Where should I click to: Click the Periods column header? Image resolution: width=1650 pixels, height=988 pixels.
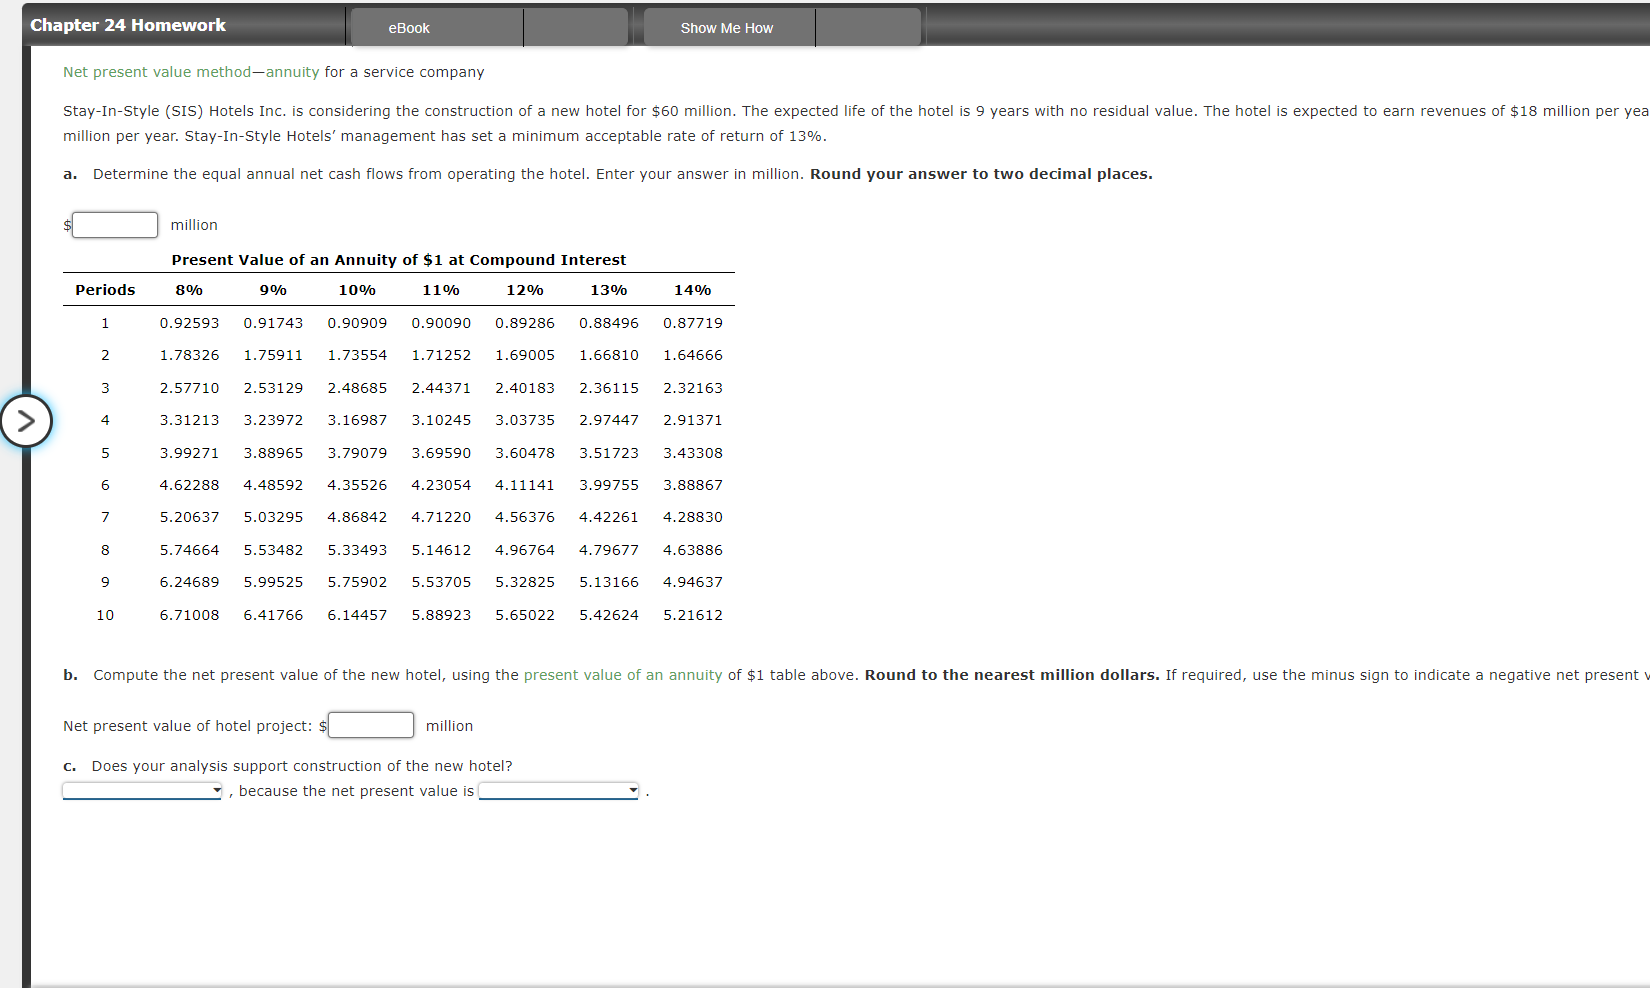point(104,289)
